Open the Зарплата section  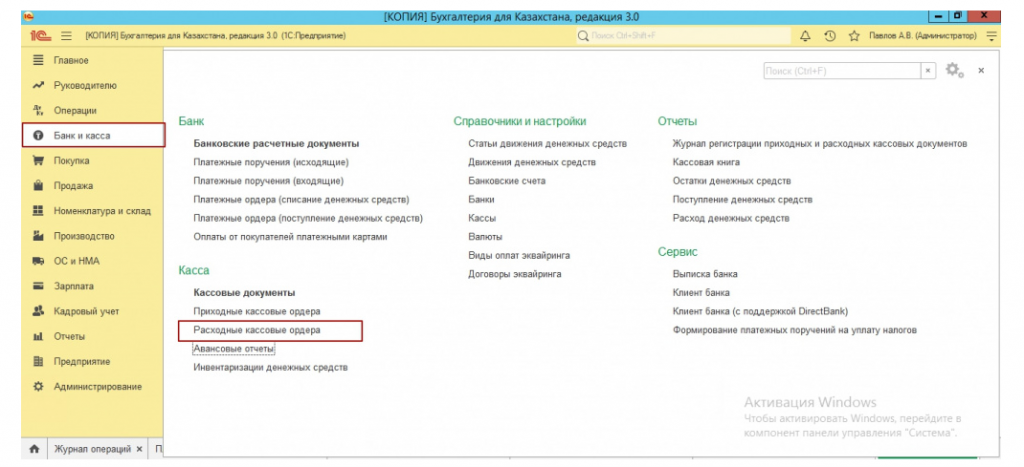pyautogui.click(x=93, y=286)
